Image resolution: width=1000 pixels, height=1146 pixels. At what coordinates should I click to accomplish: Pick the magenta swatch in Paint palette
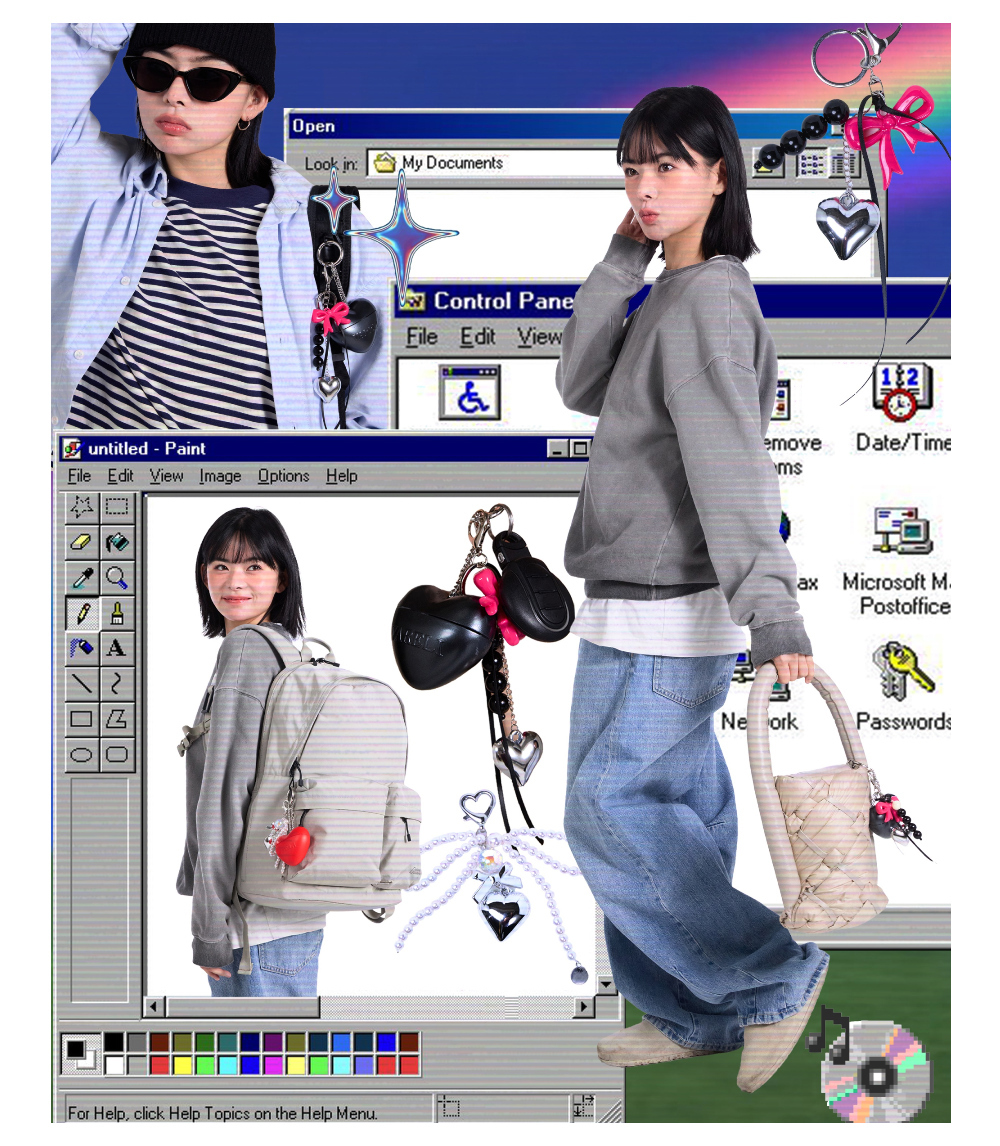tap(273, 1065)
